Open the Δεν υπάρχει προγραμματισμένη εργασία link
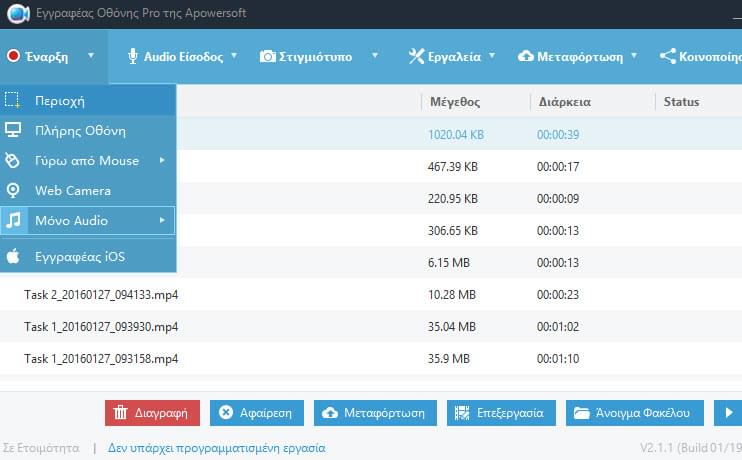742x460 pixels. pos(216,448)
